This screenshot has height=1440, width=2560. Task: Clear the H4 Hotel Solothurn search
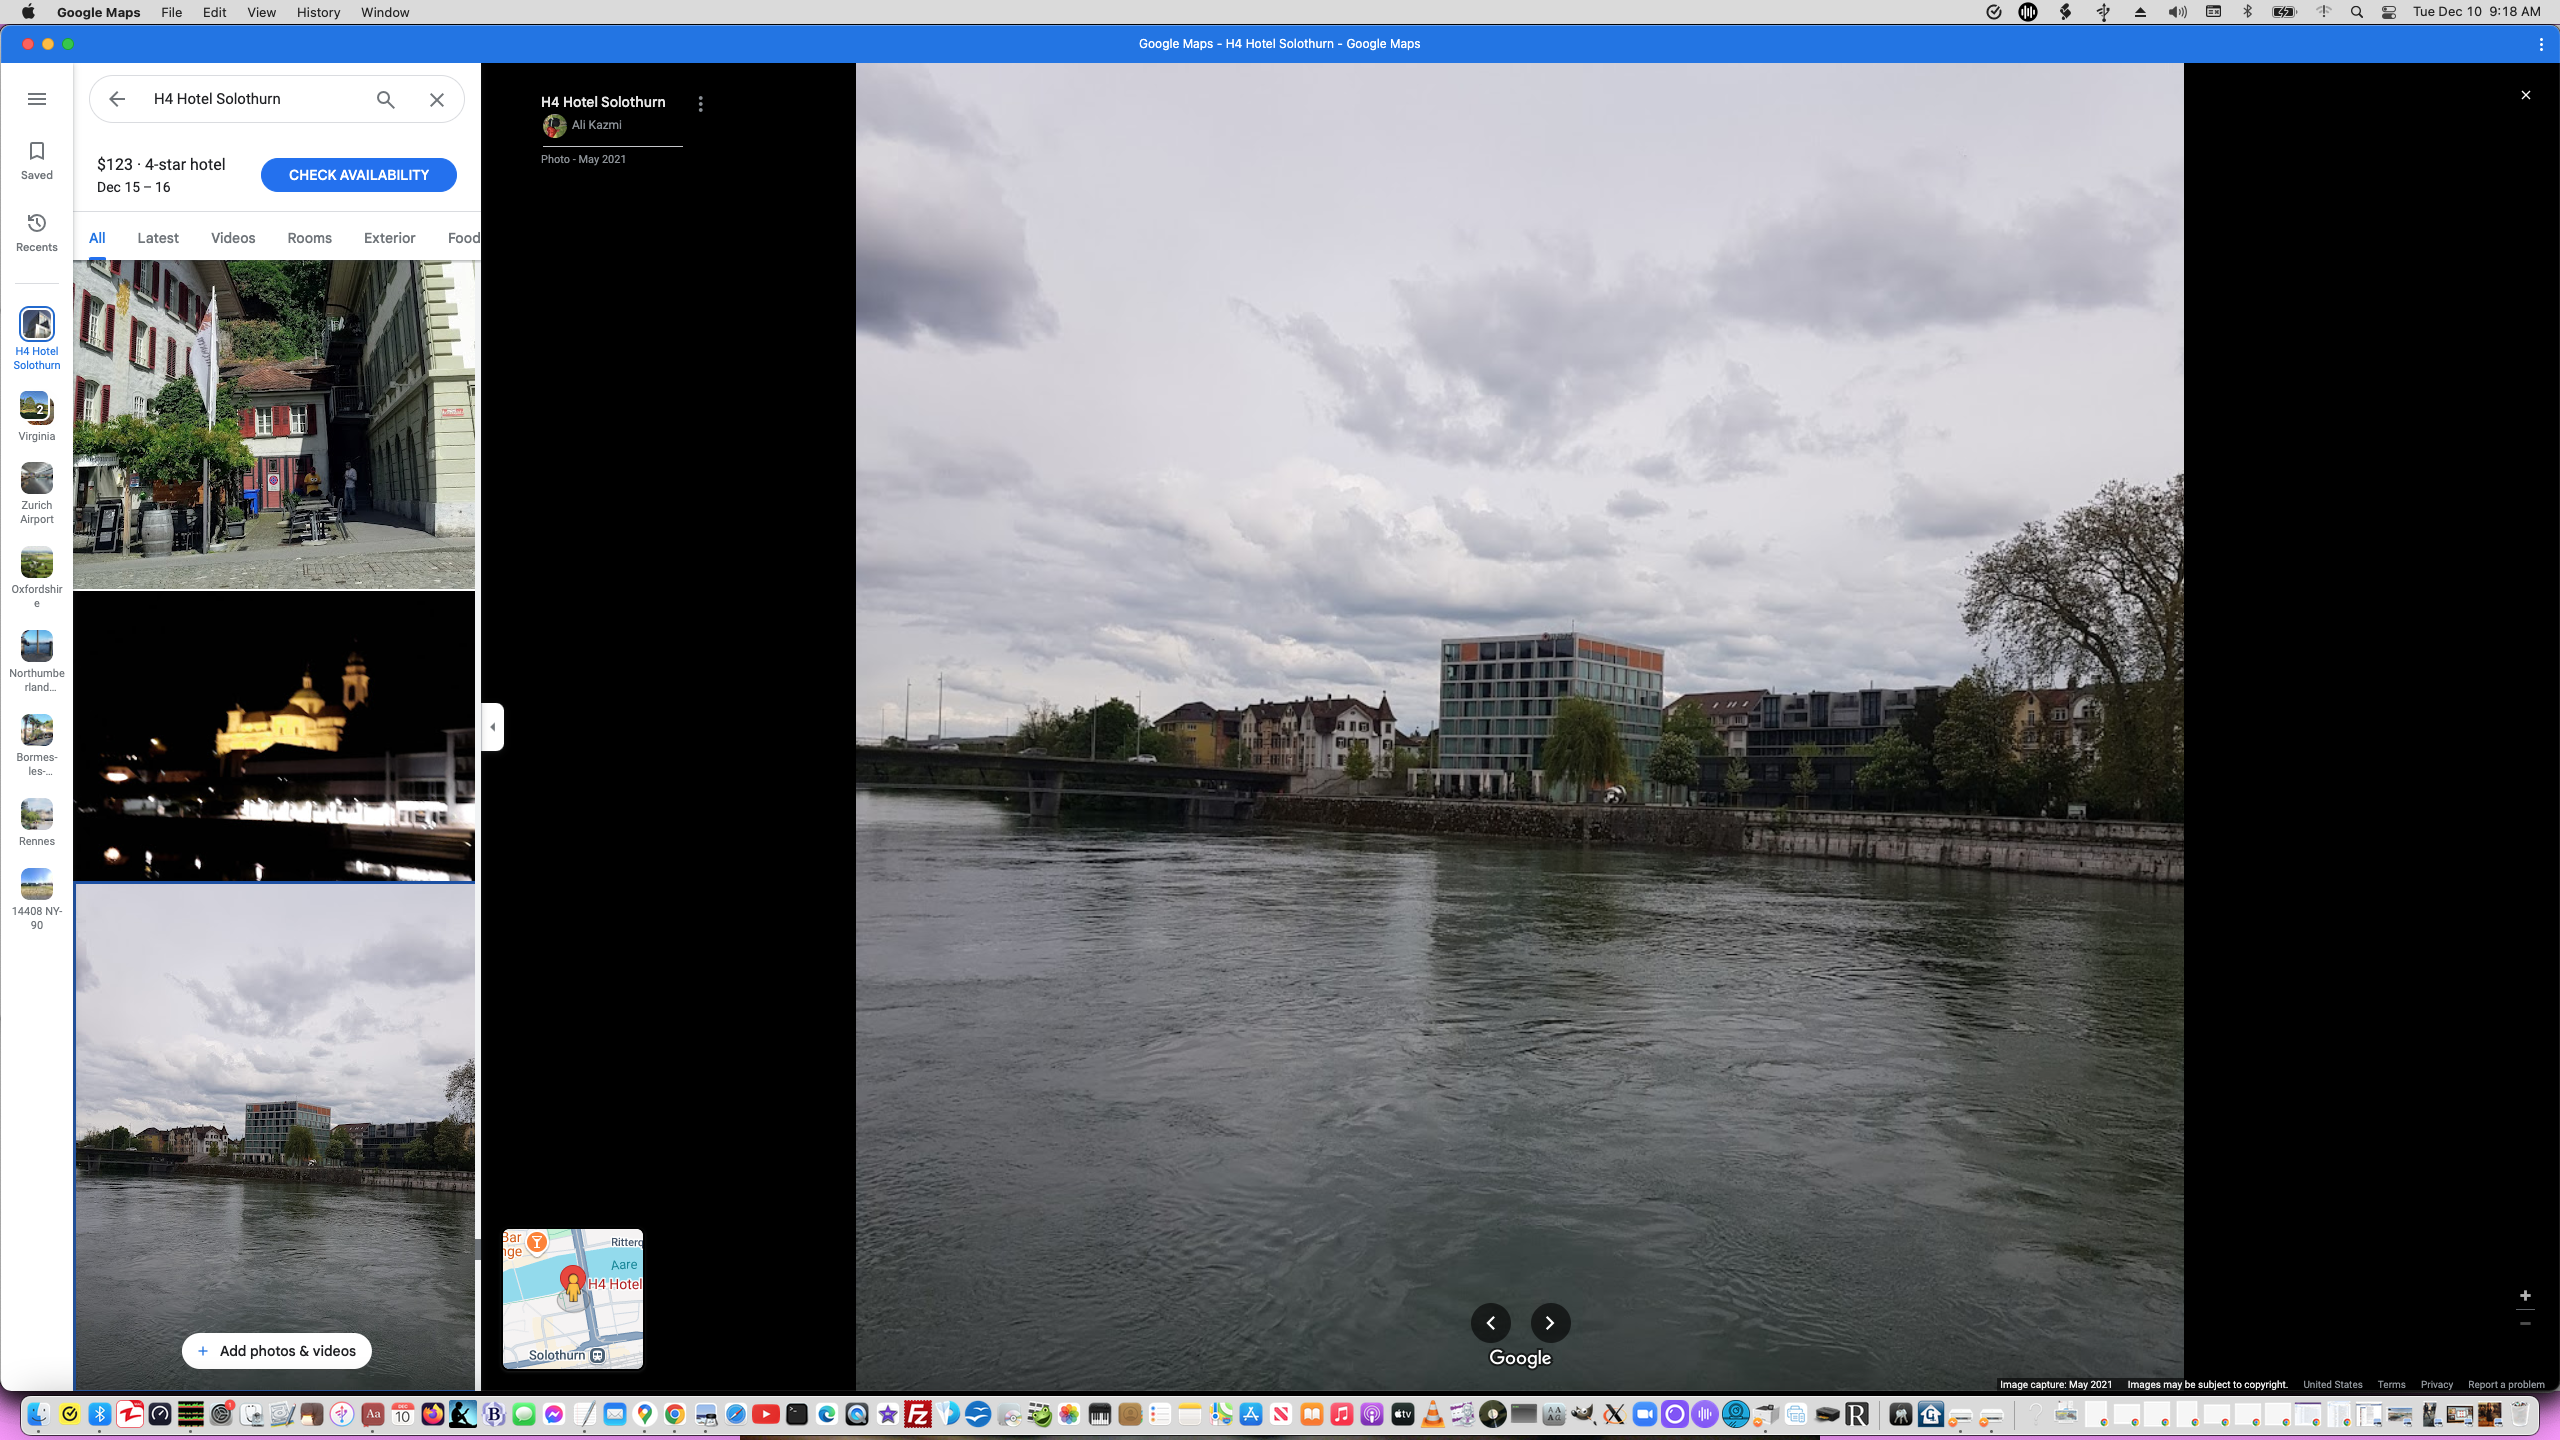pyautogui.click(x=437, y=99)
